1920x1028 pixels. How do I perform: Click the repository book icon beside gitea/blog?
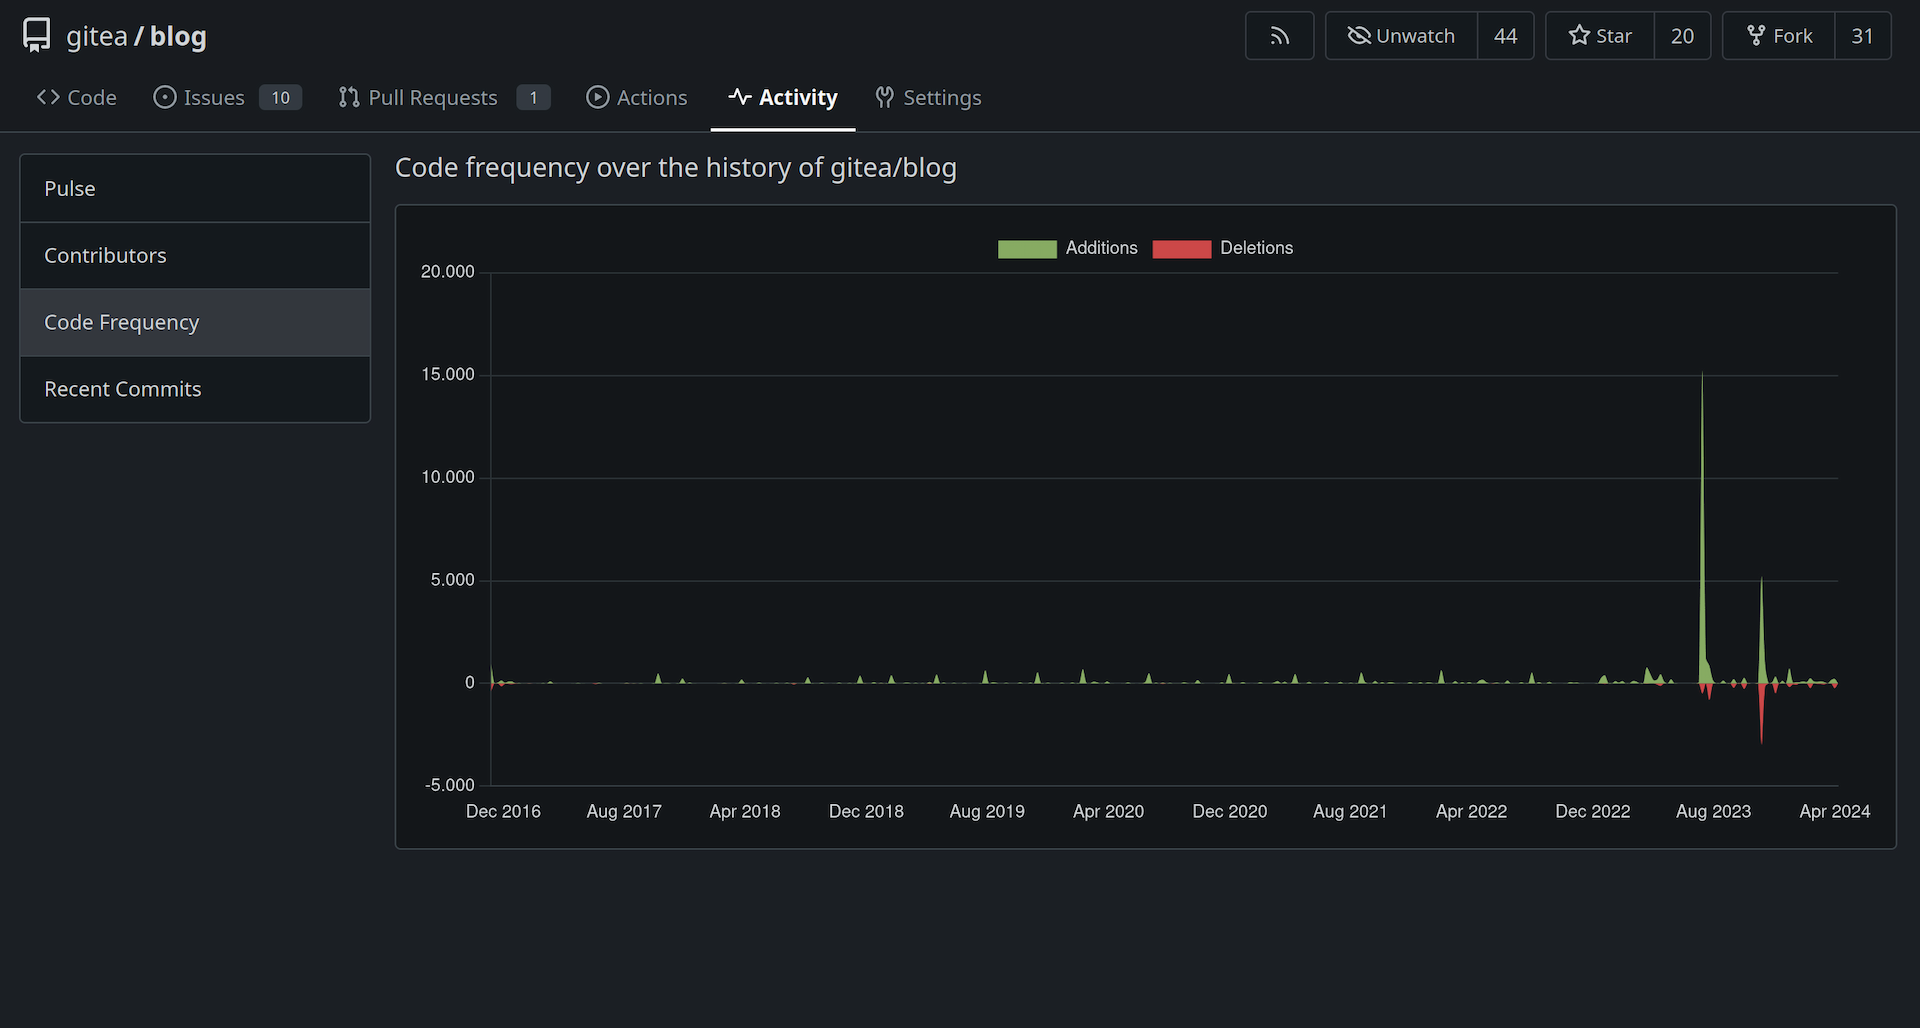click(x=36, y=35)
